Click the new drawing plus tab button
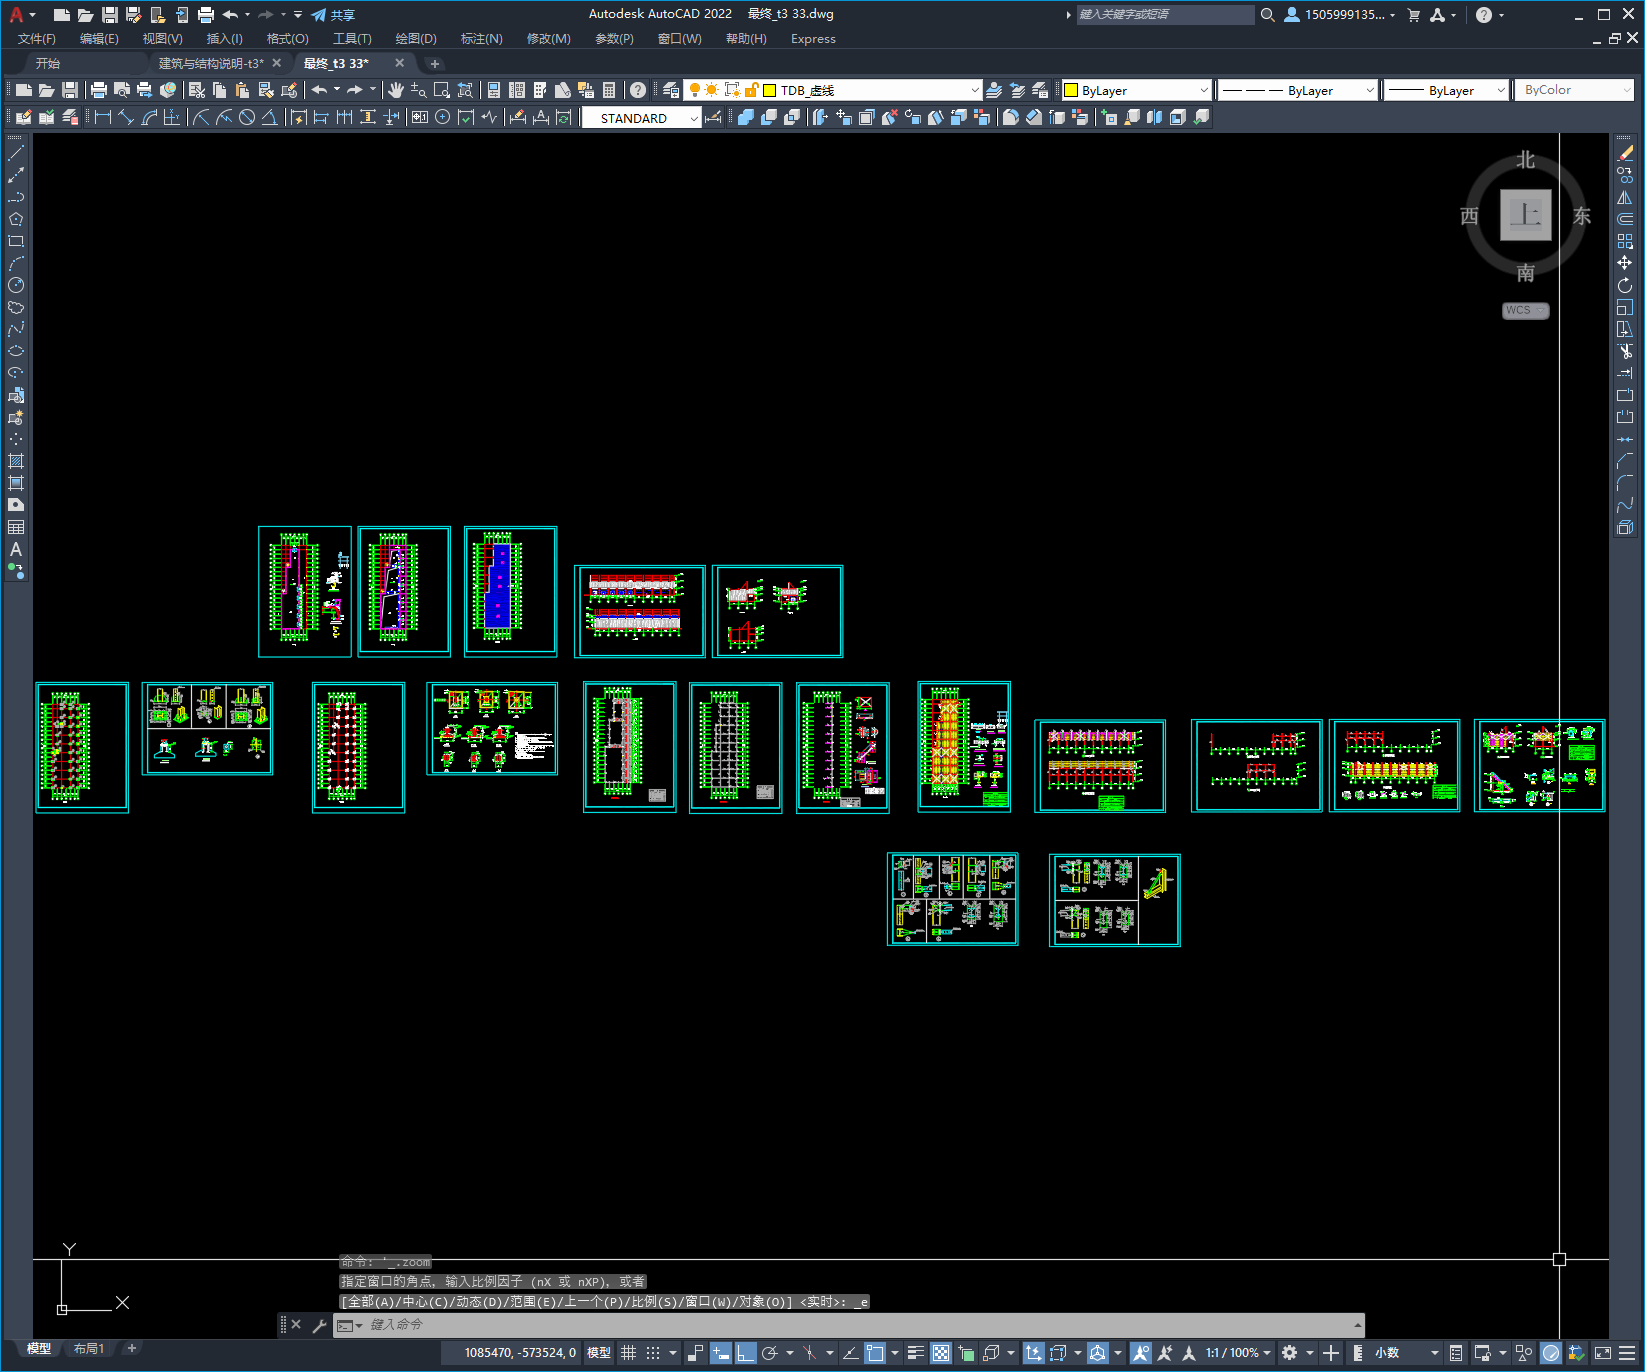The image size is (1645, 1372). pos(434,63)
